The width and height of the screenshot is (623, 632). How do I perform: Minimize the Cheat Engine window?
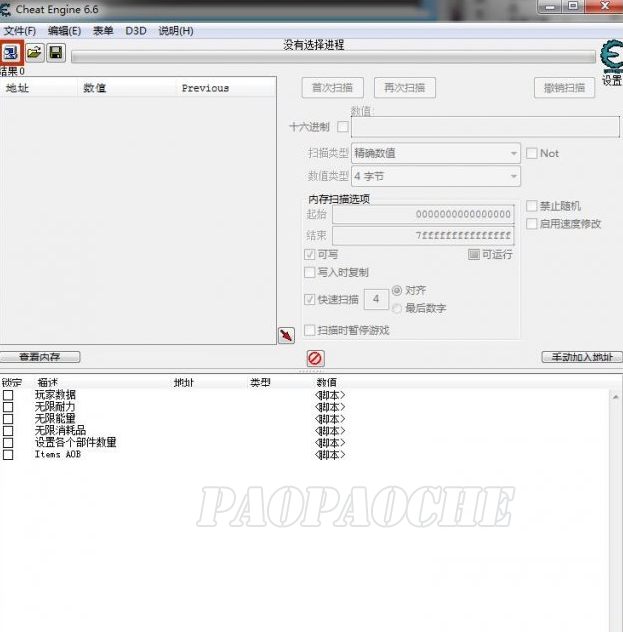550,6
